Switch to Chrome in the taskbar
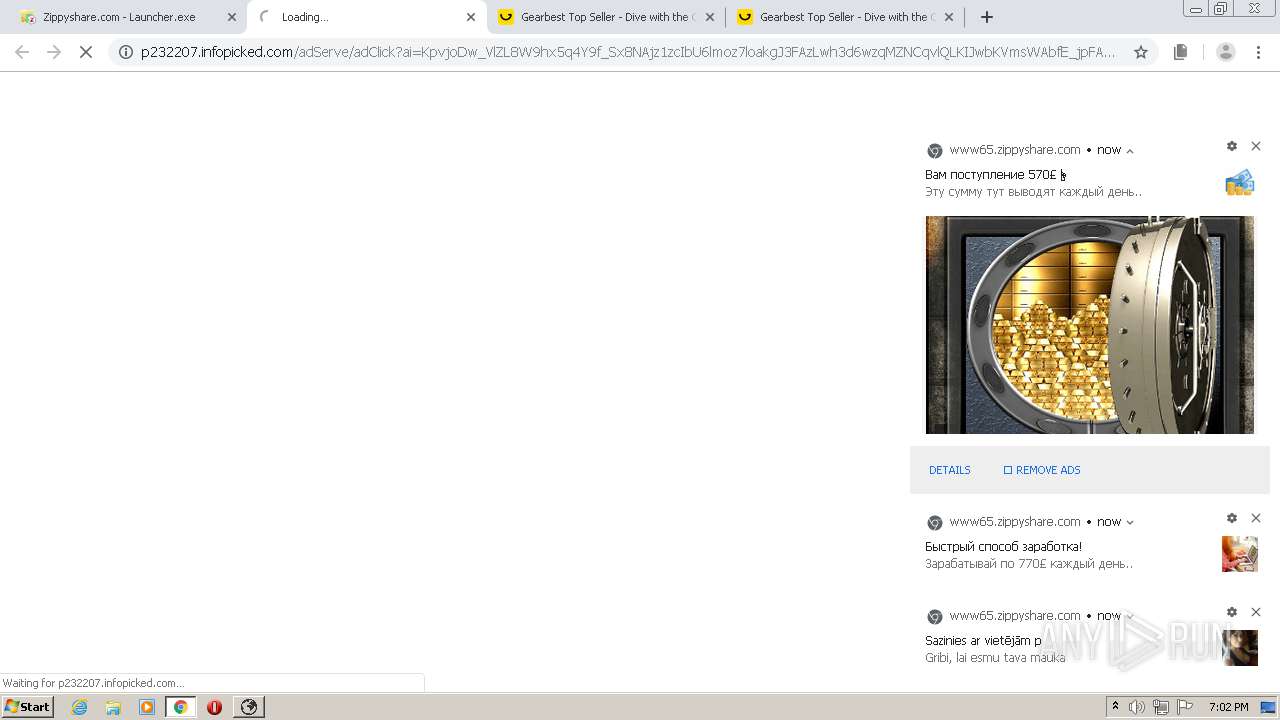 [x=180, y=707]
